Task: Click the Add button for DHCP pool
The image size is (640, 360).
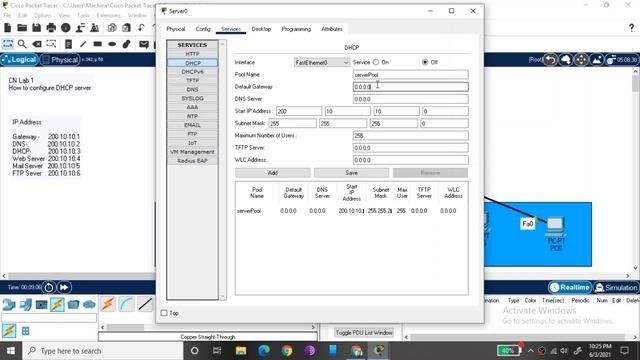Action: pyautogui.click(x=273, y=173)
